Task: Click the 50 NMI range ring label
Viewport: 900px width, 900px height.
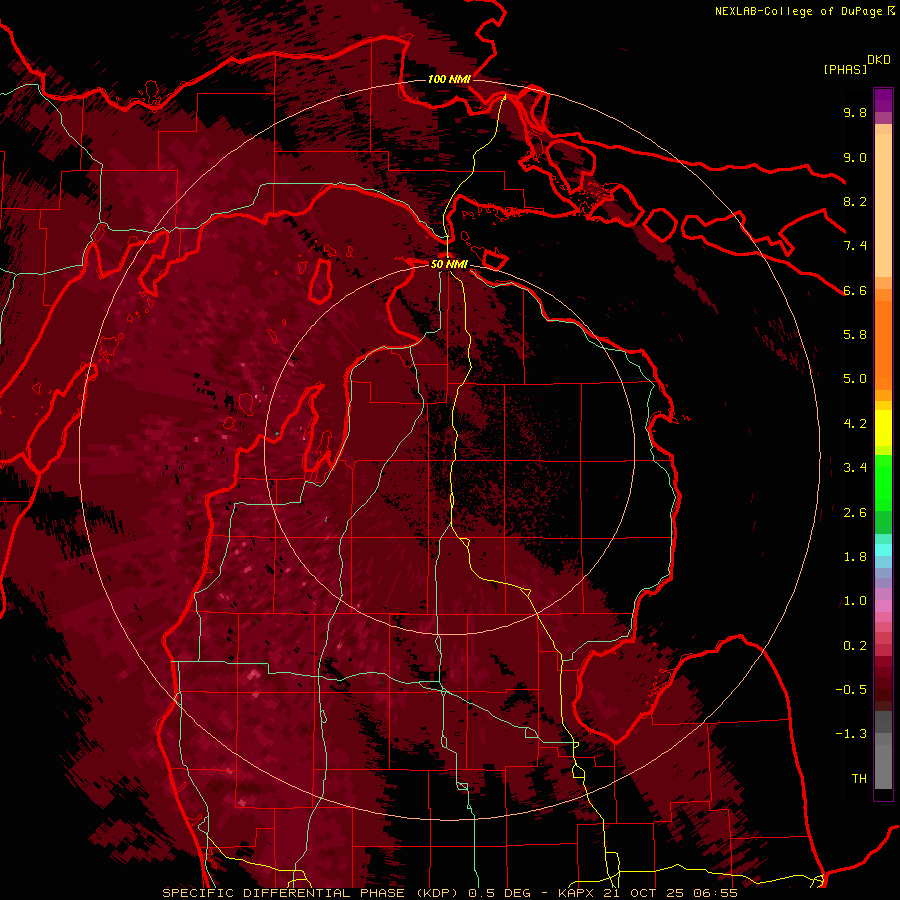Action: point(449,264)
